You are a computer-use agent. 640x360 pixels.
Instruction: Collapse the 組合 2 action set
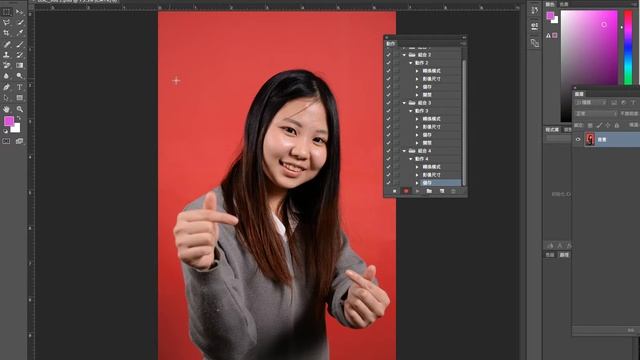(404, 55)
